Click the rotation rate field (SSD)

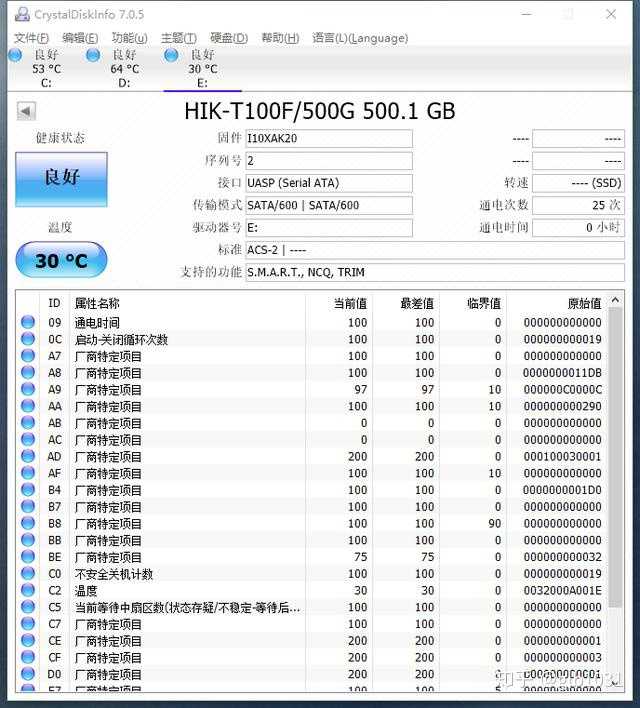coord(579,183)
